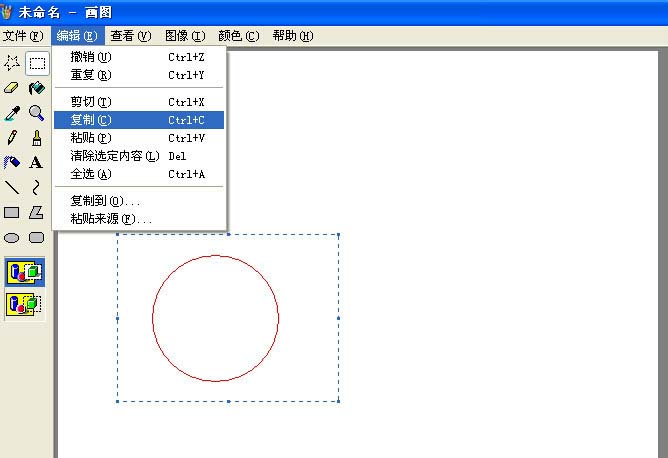Select the Free-Form Select star tool
Viewport: 668px width, 458px height.
click(12, 63)
